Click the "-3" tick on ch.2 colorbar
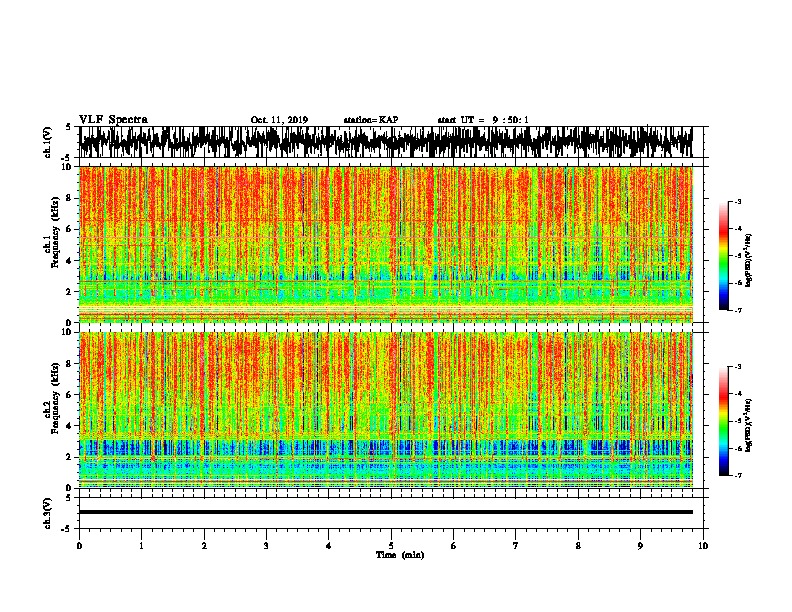792x612 pixels. tap(737, 367)
